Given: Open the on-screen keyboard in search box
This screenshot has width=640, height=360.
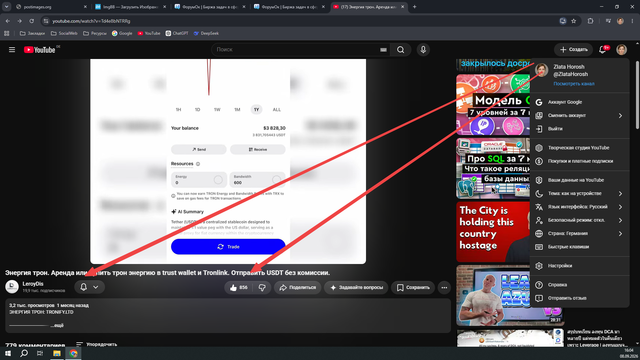Looking at the screenshot, I should pyautogui.click(x=383, y=50).
